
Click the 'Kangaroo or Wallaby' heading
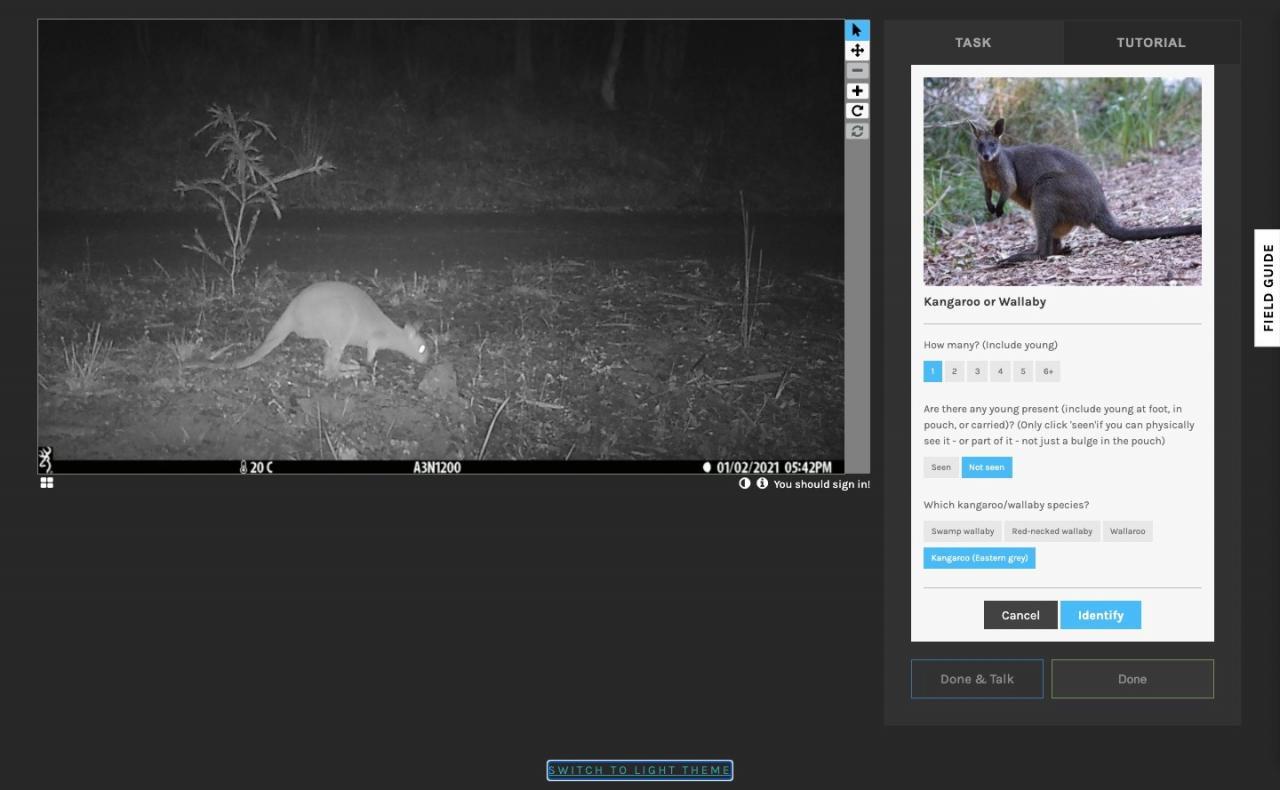[x=985, y=301]
